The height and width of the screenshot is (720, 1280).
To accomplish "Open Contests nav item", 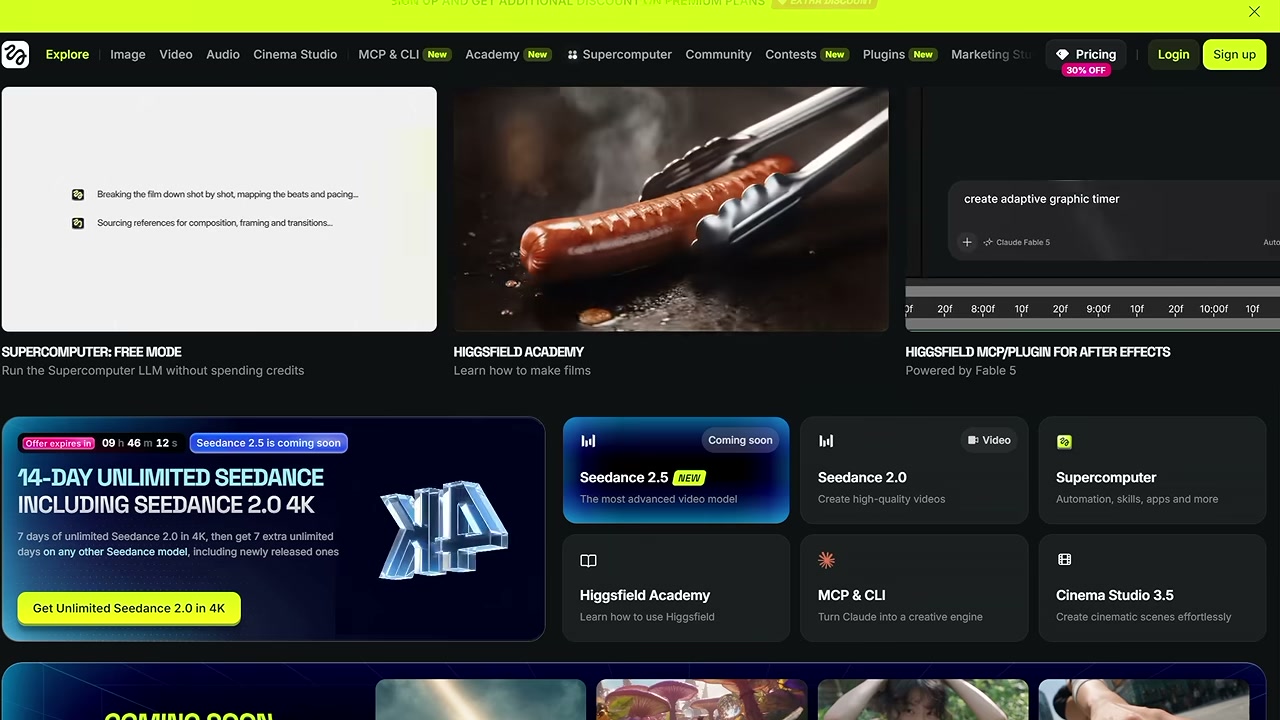I will [x=807, y=54].
